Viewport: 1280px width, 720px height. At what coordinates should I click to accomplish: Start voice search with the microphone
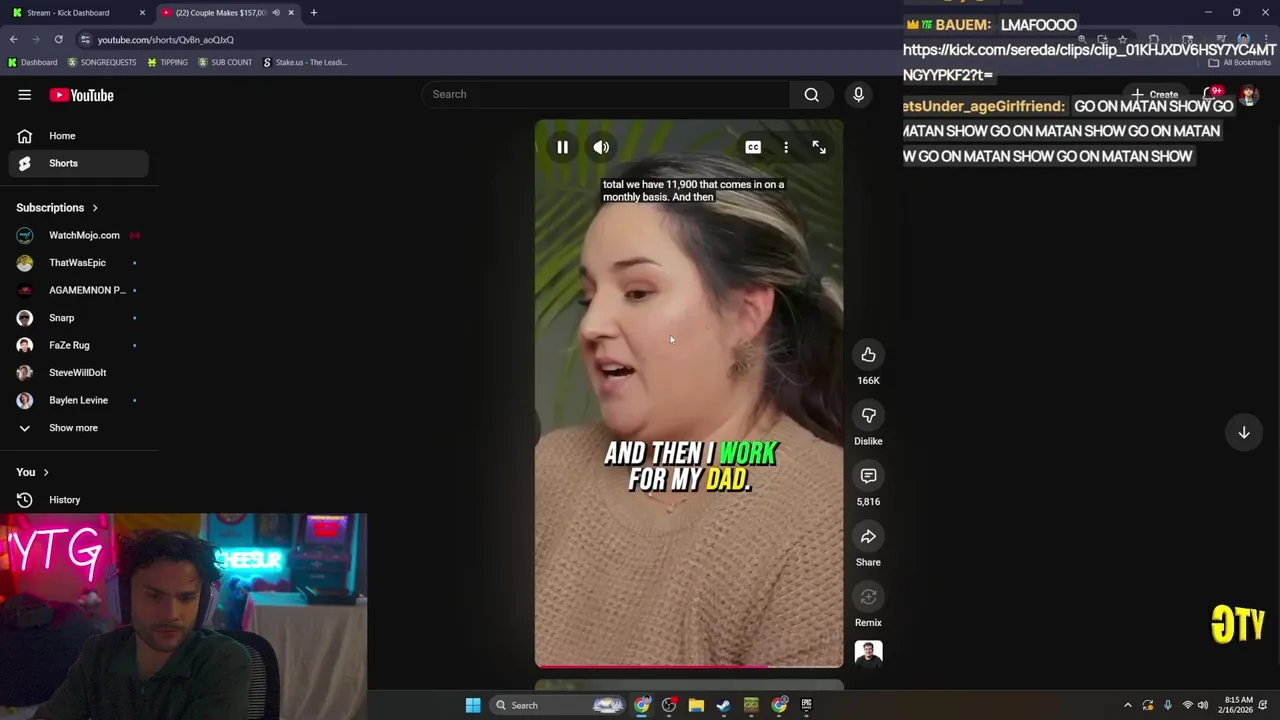pyautogui.click(x=858, y=94)
